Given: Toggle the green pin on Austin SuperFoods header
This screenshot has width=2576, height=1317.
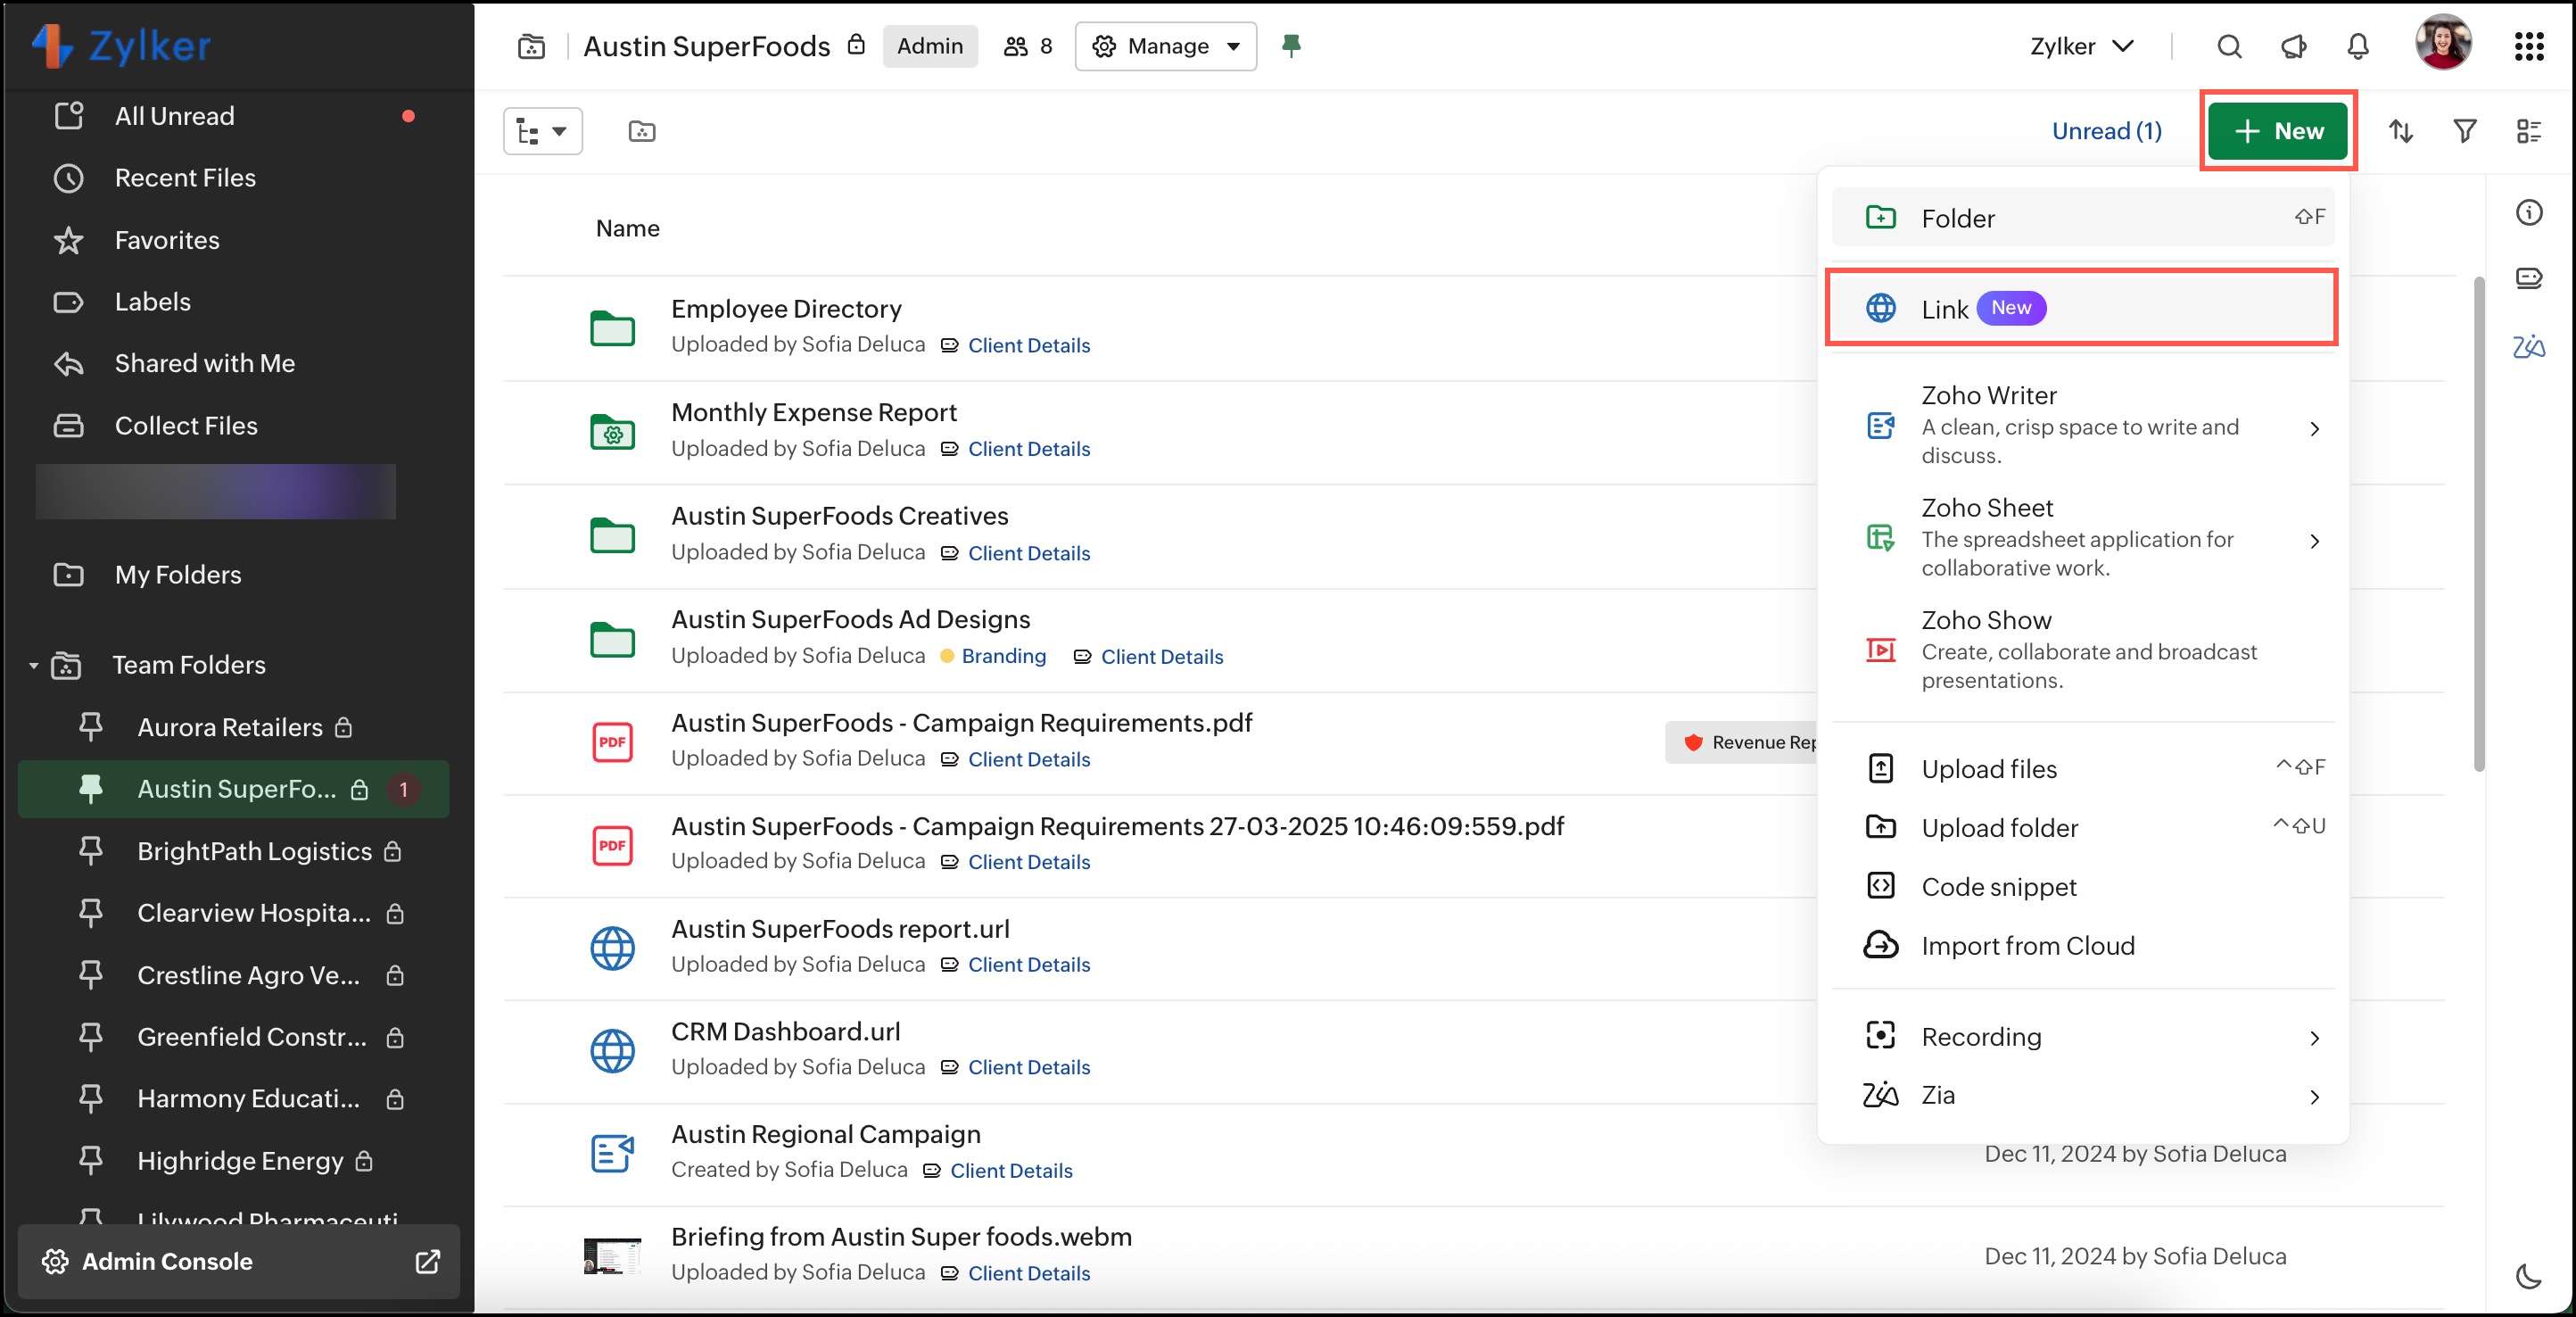Looking at the screenshot, I should point(1291,46).
